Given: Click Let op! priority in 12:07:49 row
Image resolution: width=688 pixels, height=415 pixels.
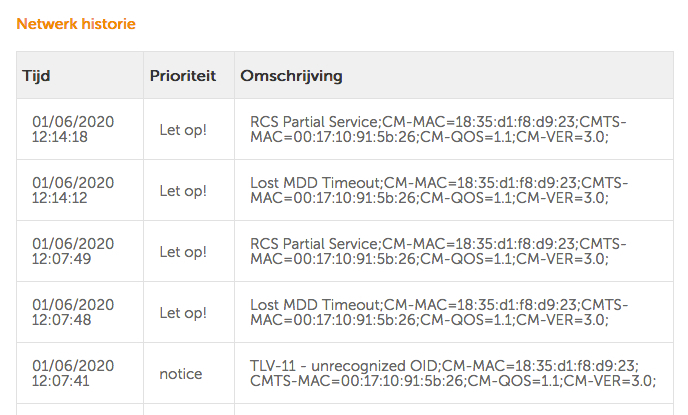Looking at the screenshot, I should [x=183, y=252].
